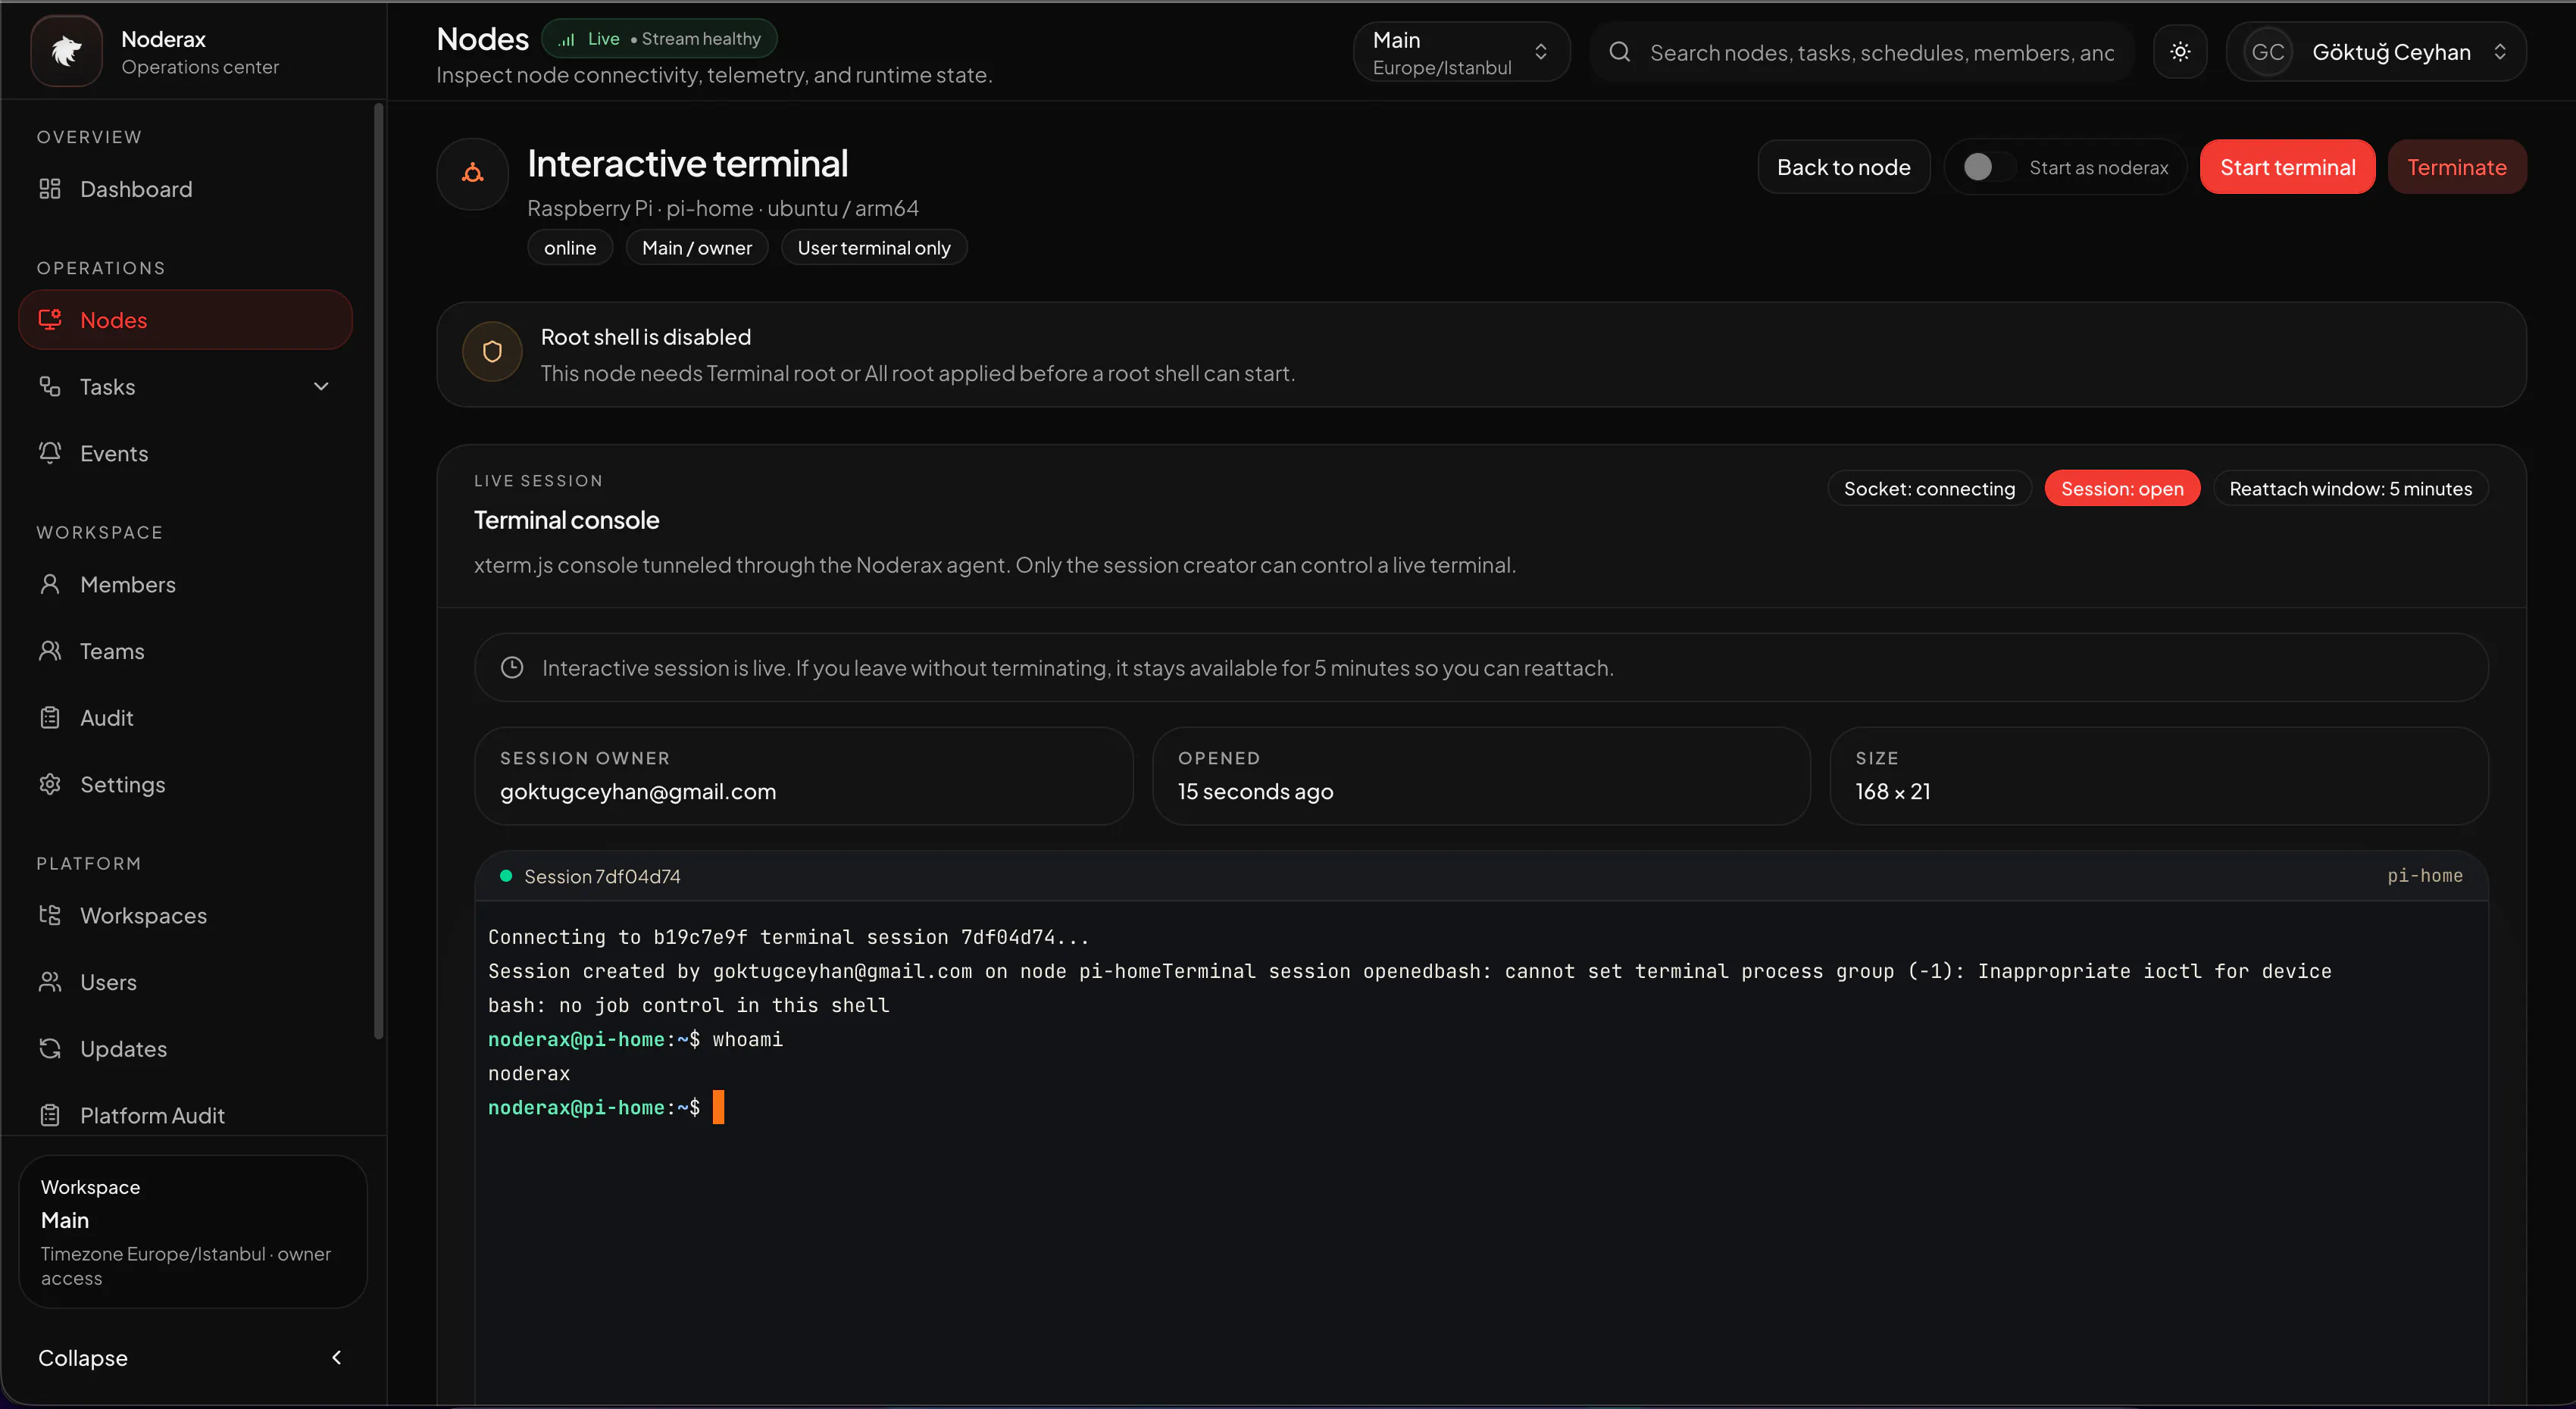Go back to node
Image resolution: width=2576 pixels, height=1409 pixels.
pyautogui.click(x=1843, y=167)
